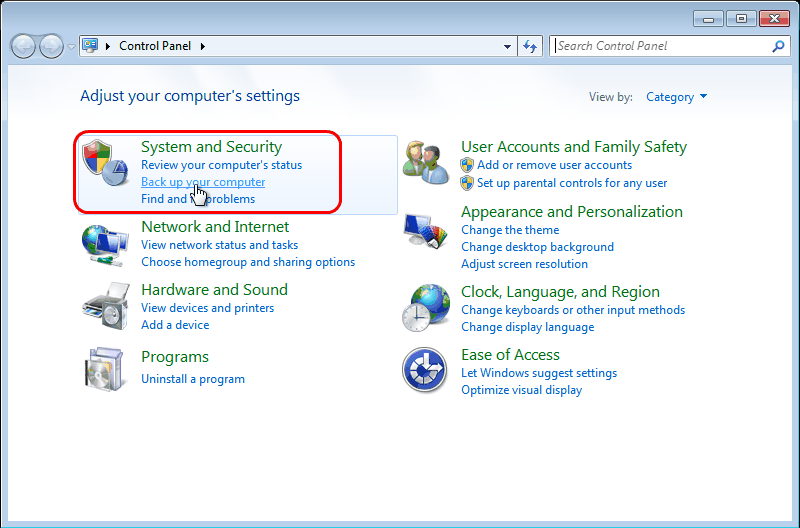
Task: Click the refresh icon beside address bar
Action: 530,46
